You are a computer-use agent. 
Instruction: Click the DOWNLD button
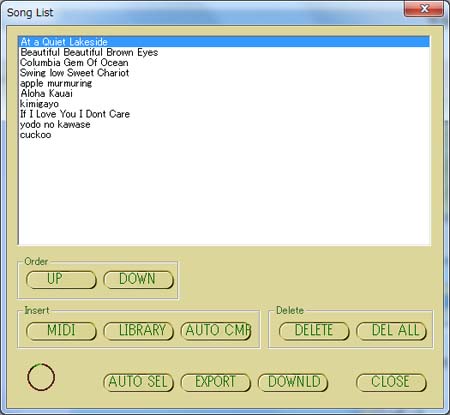293,382
